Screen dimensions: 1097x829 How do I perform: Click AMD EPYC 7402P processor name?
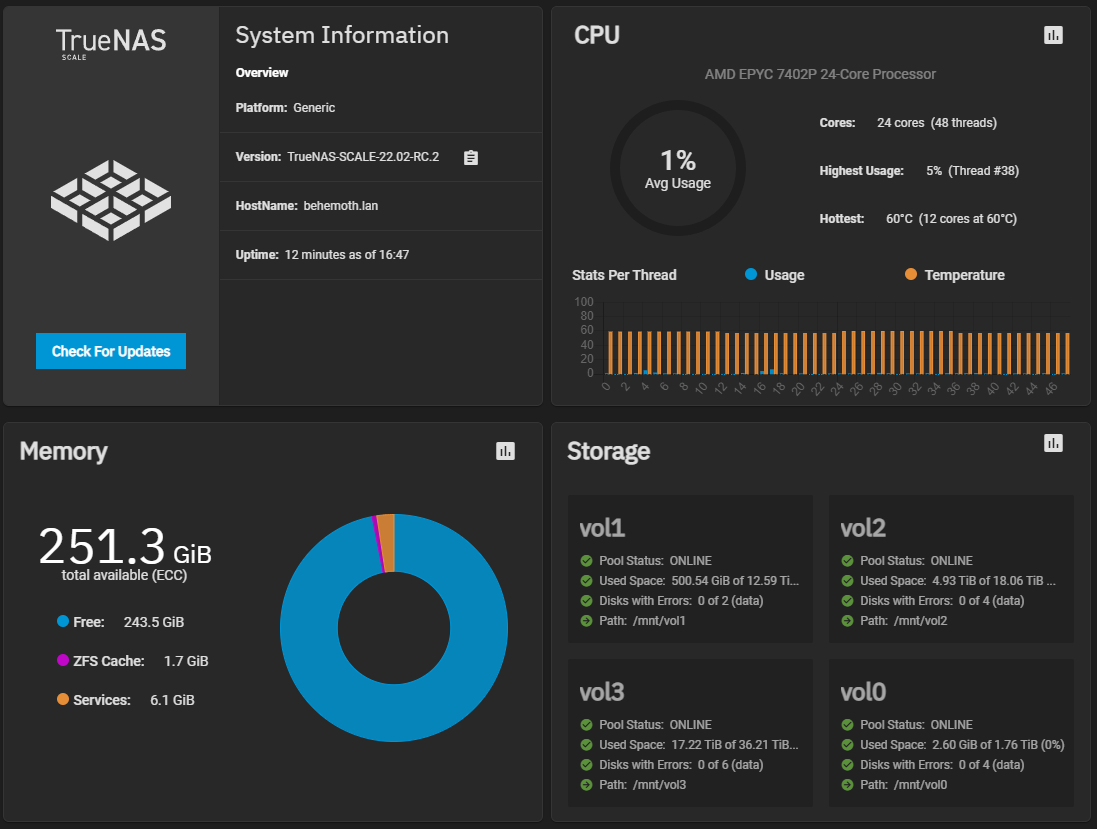tap(820, 74)
